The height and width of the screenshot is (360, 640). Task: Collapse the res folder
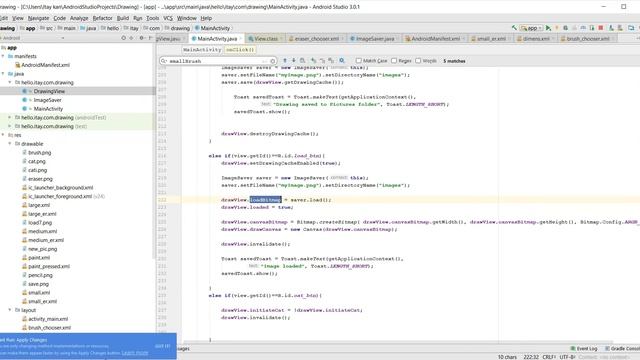pos(3,135)
